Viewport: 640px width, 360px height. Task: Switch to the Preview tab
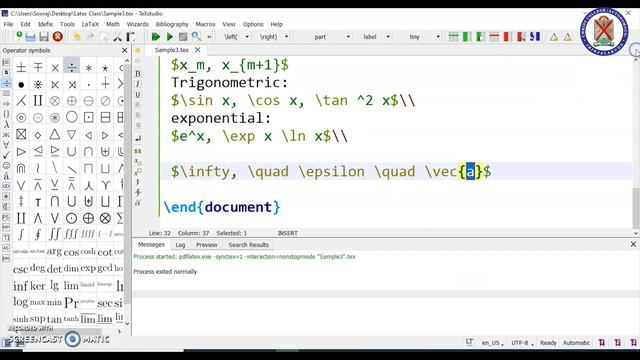(207, 245)
